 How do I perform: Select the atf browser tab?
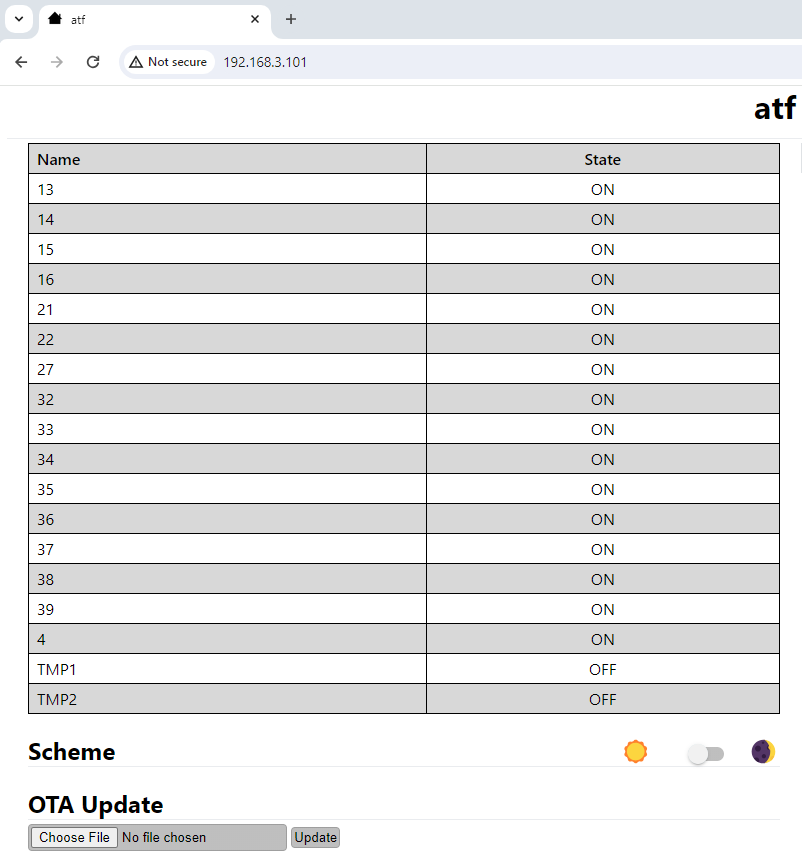(150, 19)
